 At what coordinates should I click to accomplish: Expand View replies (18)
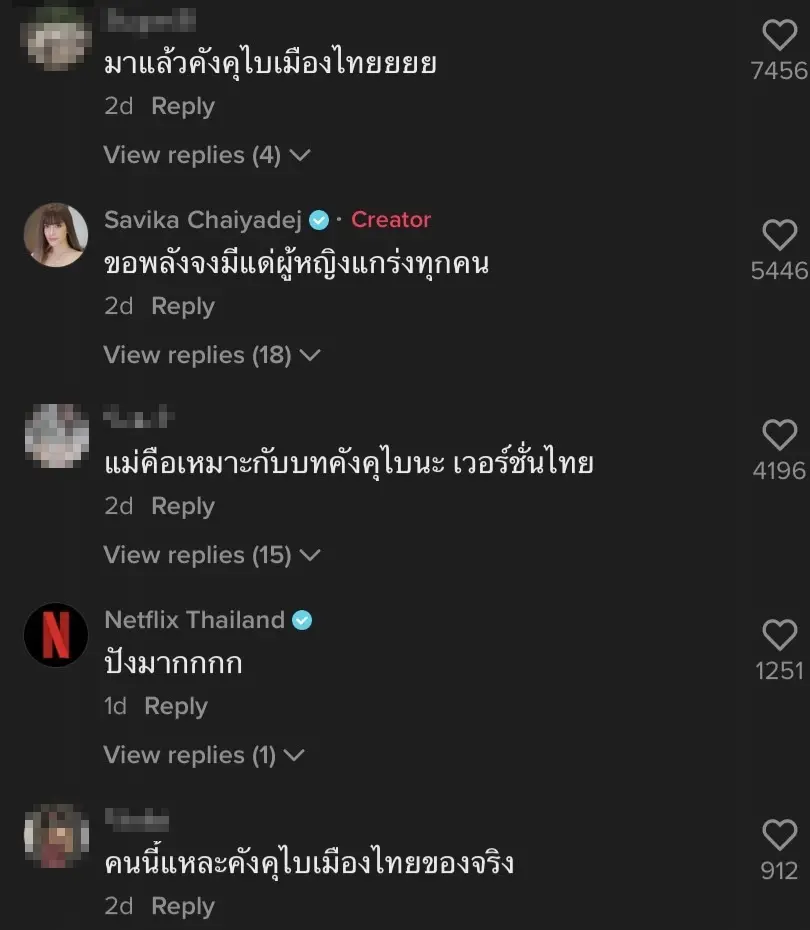click(211, 355)
